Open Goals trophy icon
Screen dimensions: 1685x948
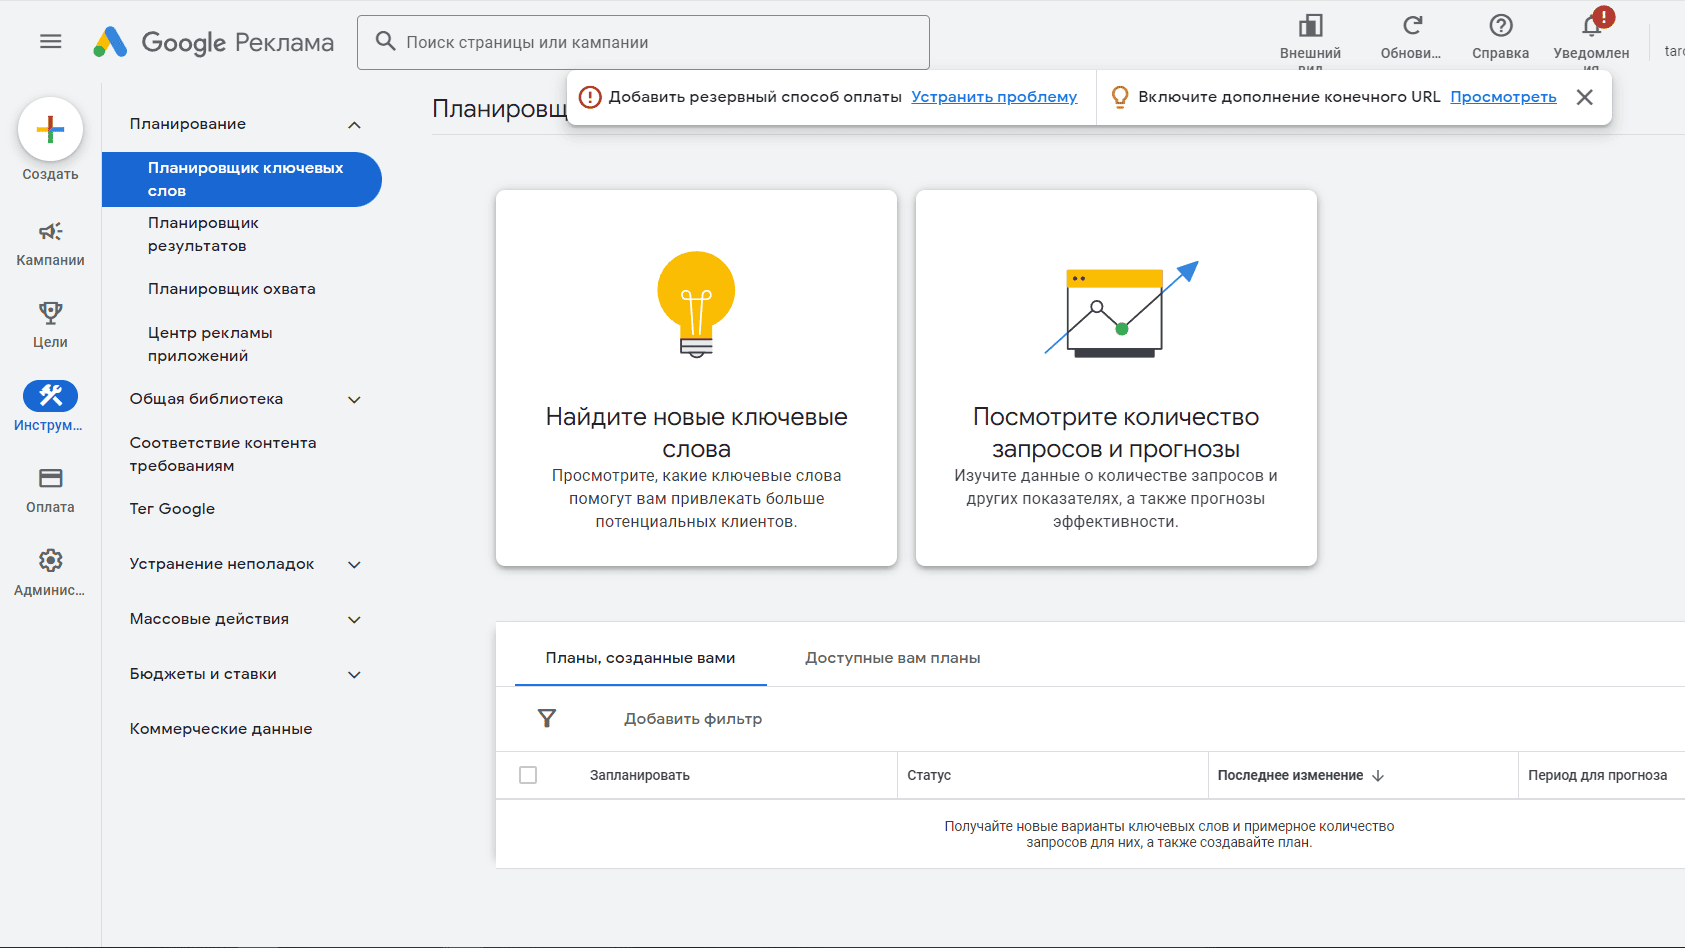50,314
